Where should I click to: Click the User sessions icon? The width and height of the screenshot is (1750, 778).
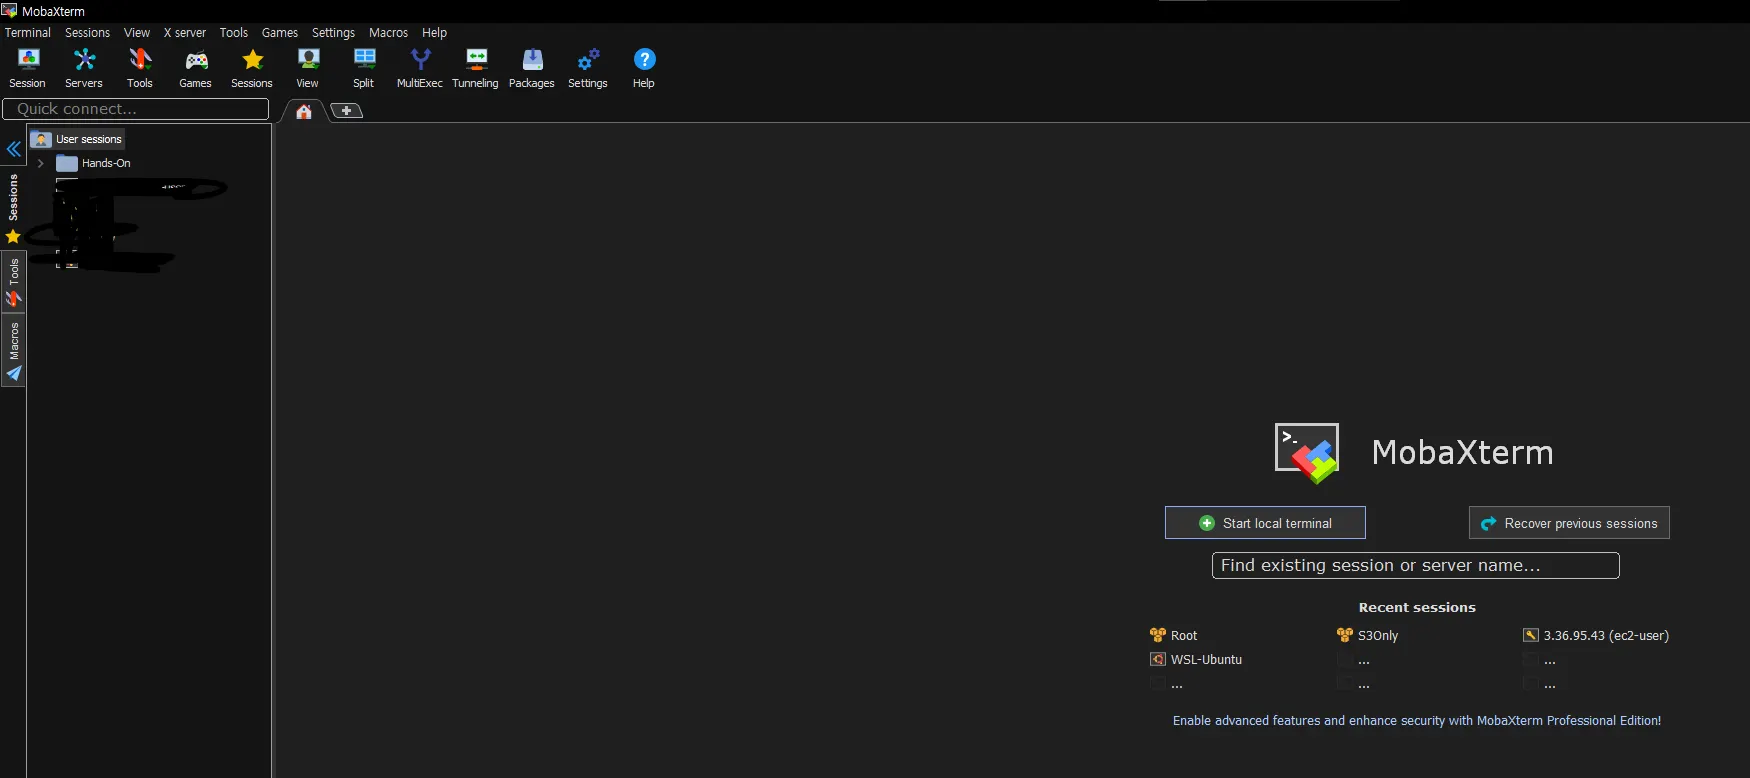pos(41,139)
